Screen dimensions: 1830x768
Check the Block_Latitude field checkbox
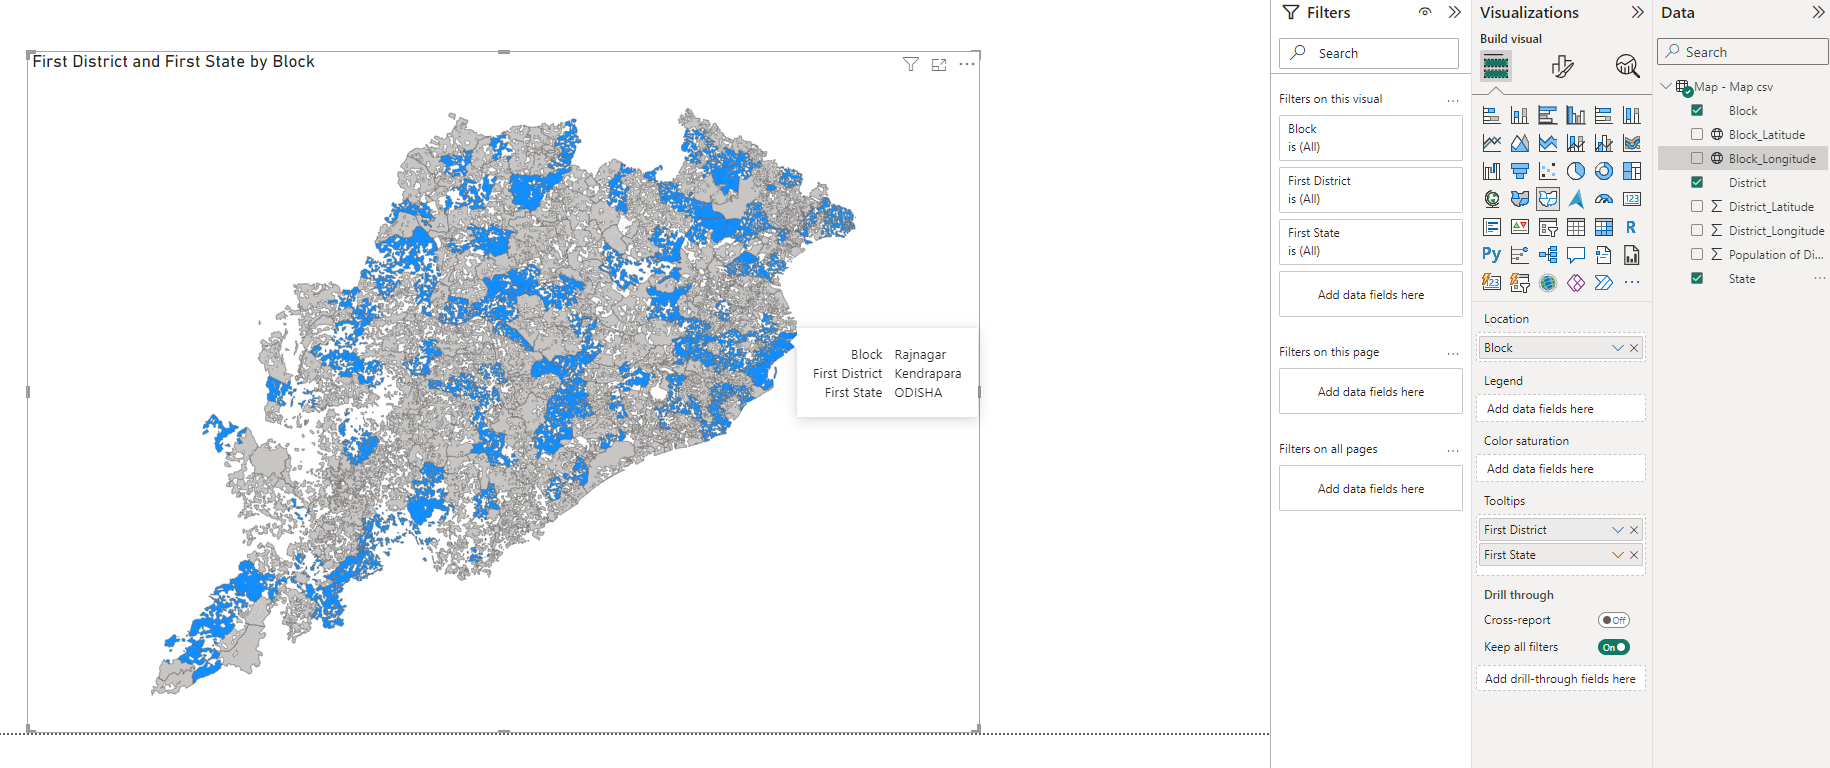(1697, 134)
